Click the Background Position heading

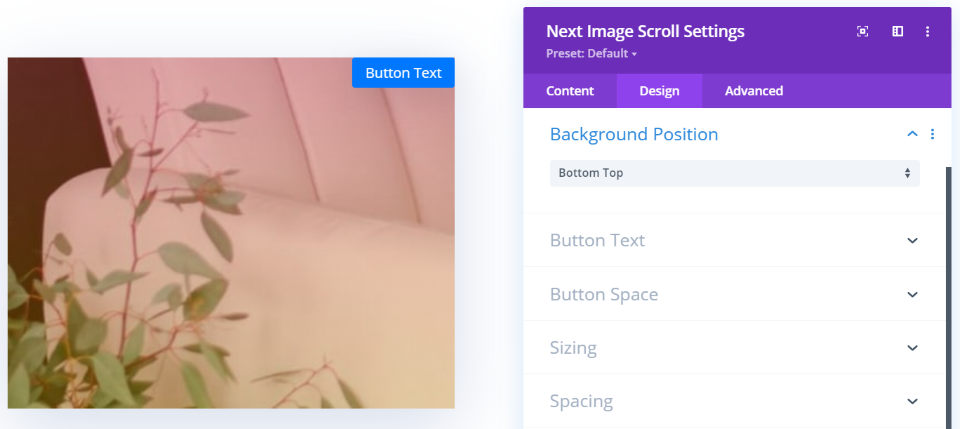coord(634,134)
